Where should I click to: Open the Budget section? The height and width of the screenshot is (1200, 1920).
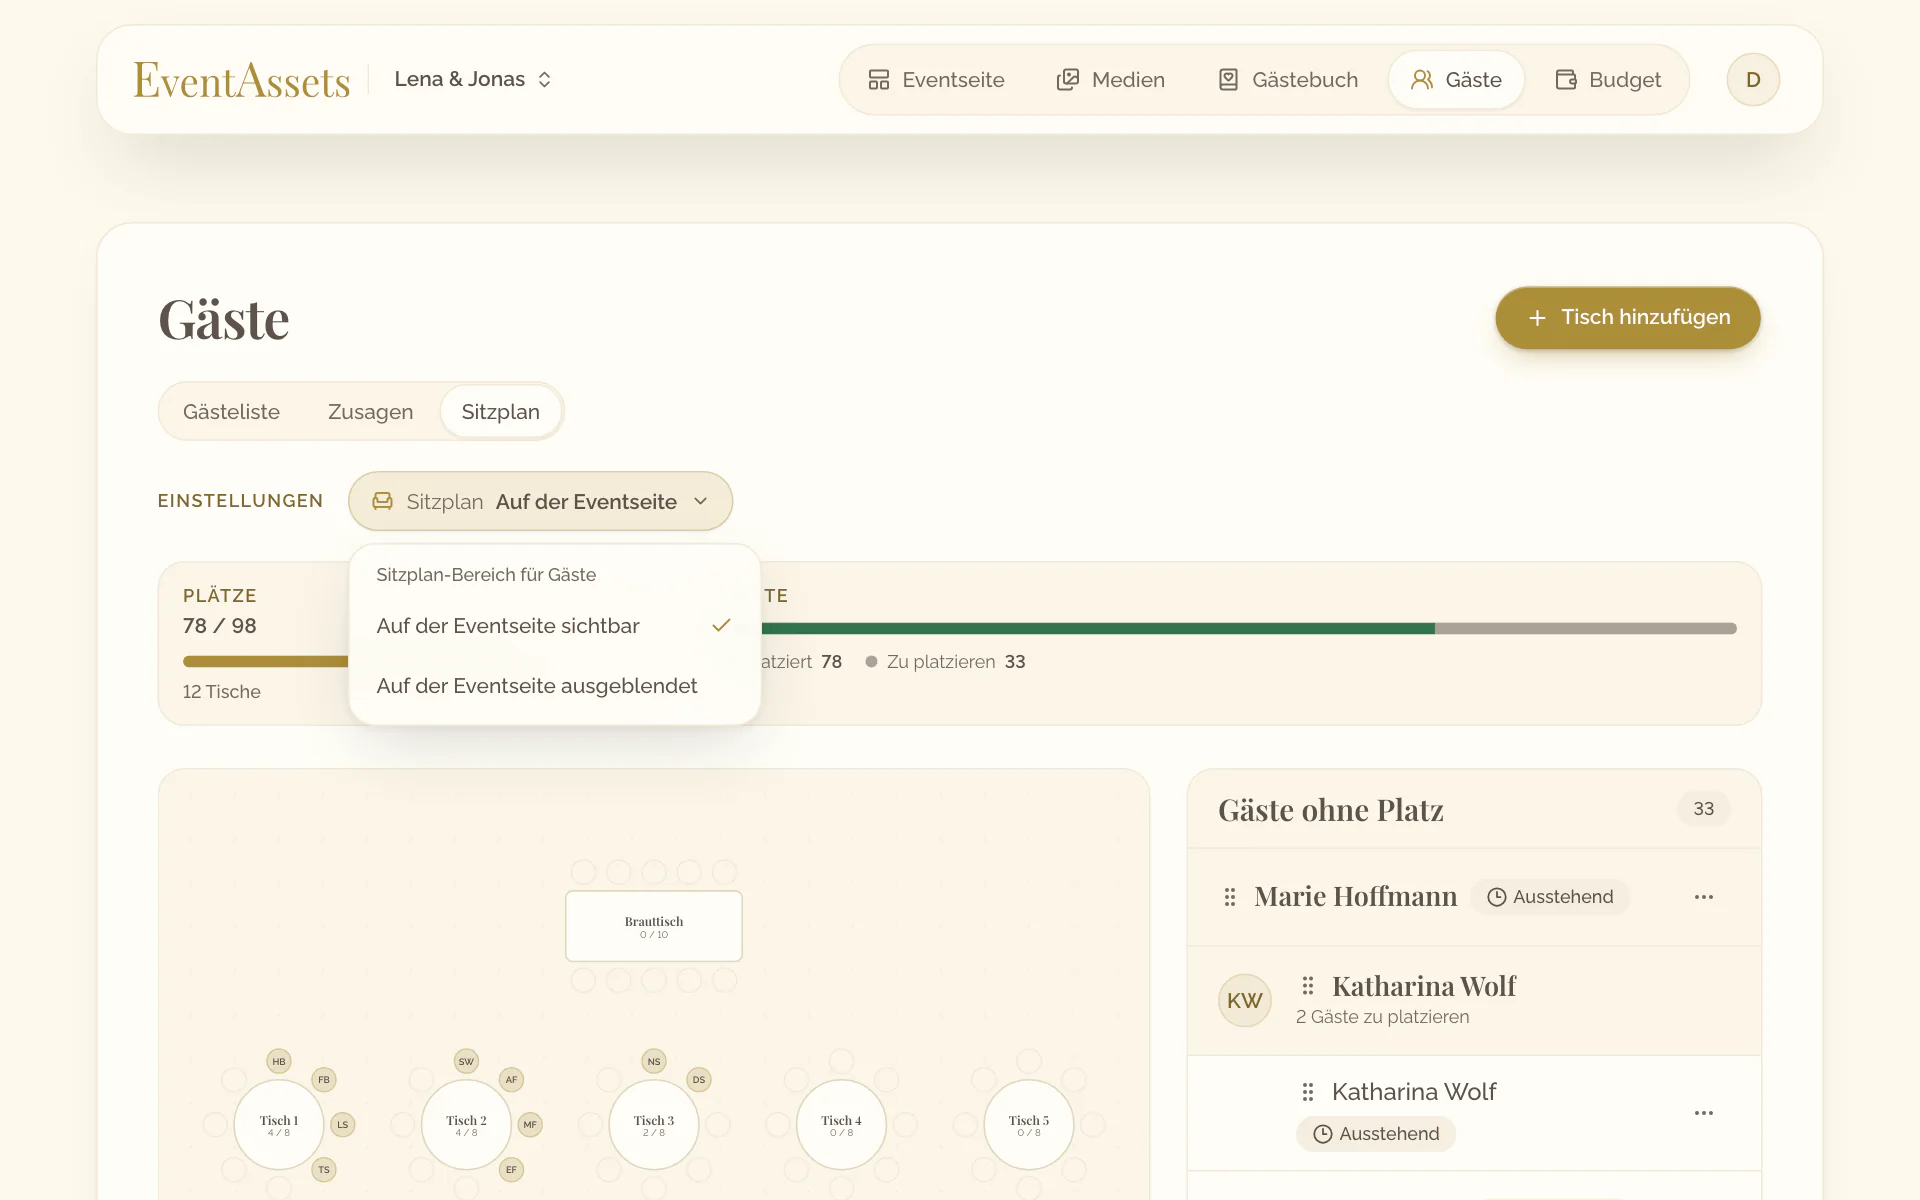pyautogui.click(x=1608, y=80)
